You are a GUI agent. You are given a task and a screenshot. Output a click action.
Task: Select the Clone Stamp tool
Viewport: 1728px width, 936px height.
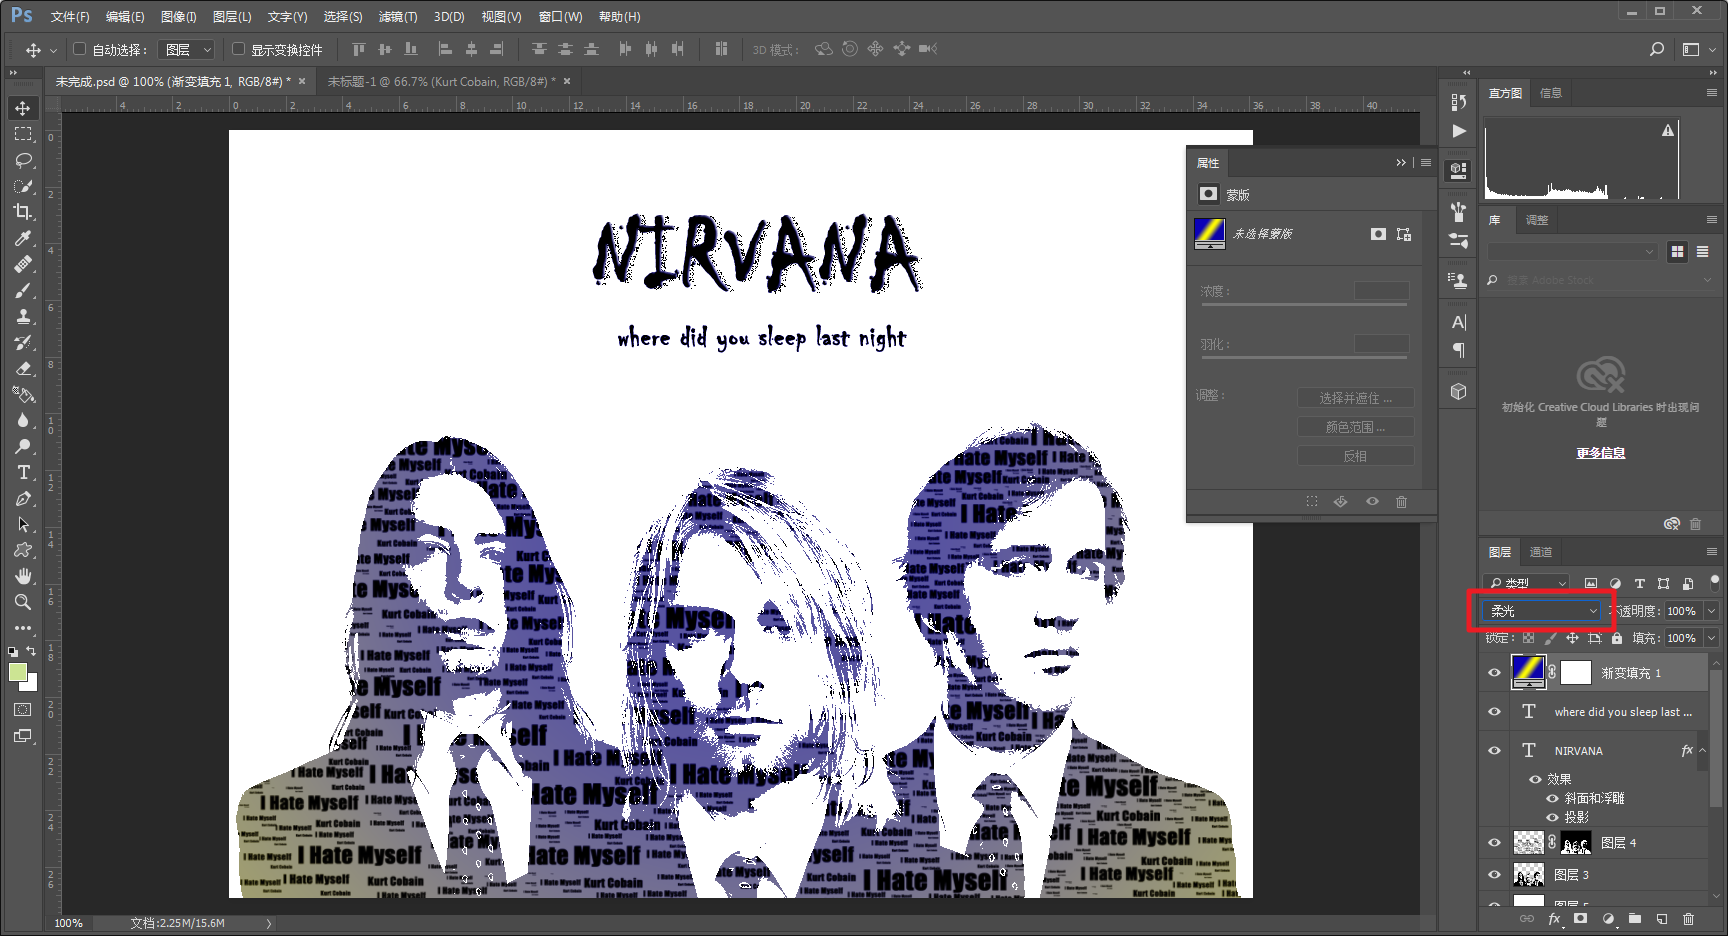click(23, 316)
